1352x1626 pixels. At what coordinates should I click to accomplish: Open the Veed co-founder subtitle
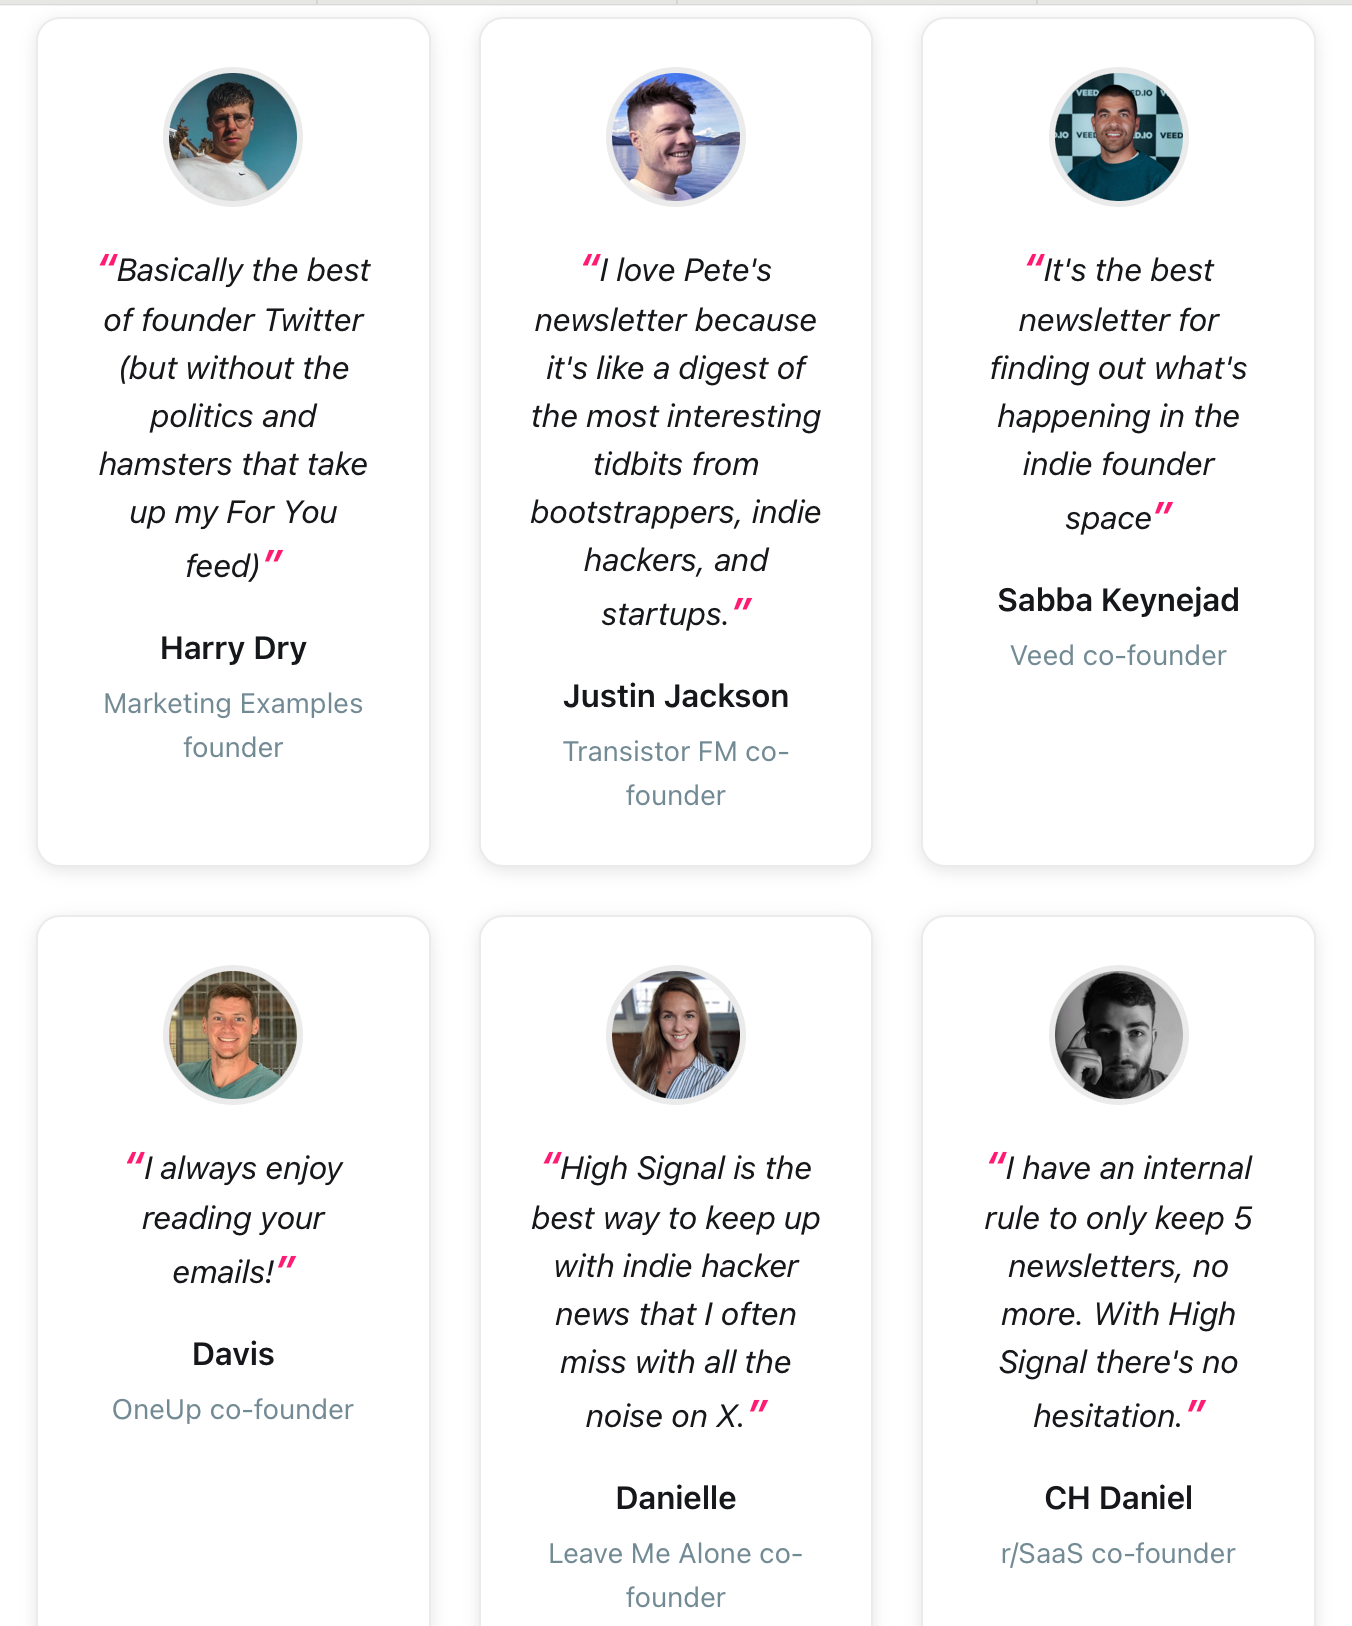1119,655
